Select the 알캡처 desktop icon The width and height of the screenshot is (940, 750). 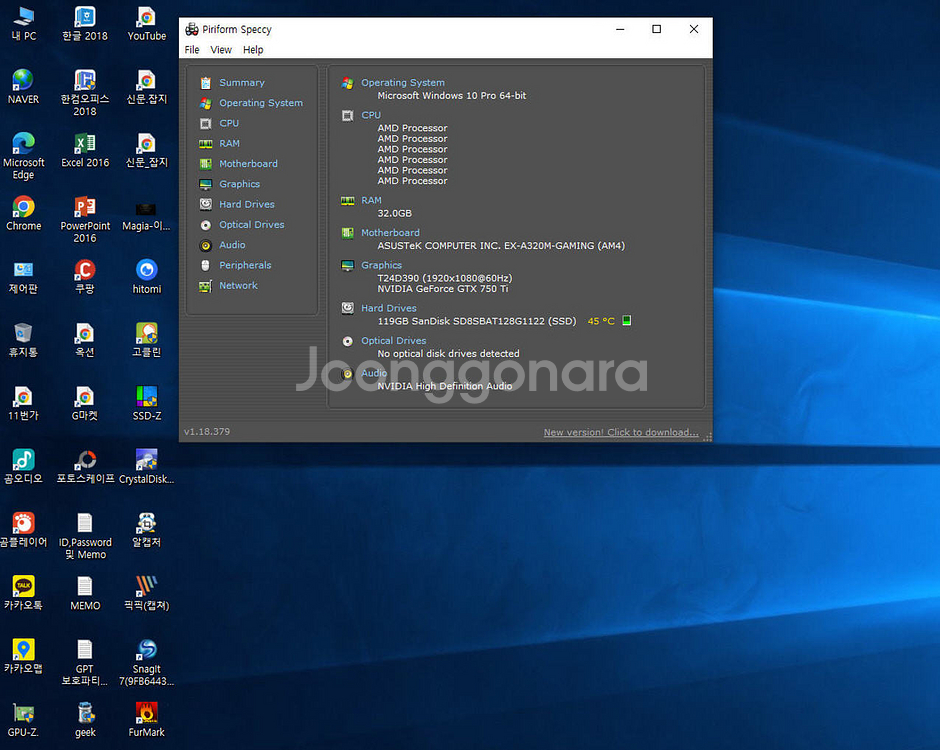147,531
